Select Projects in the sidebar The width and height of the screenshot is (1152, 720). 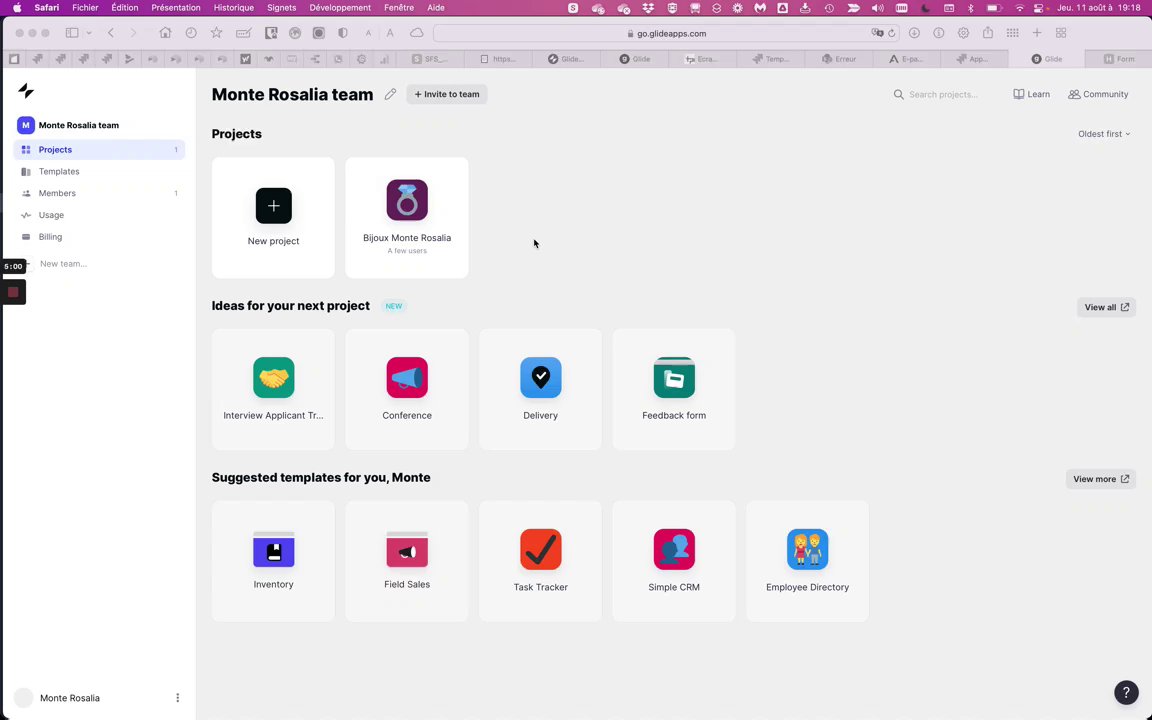99,150
